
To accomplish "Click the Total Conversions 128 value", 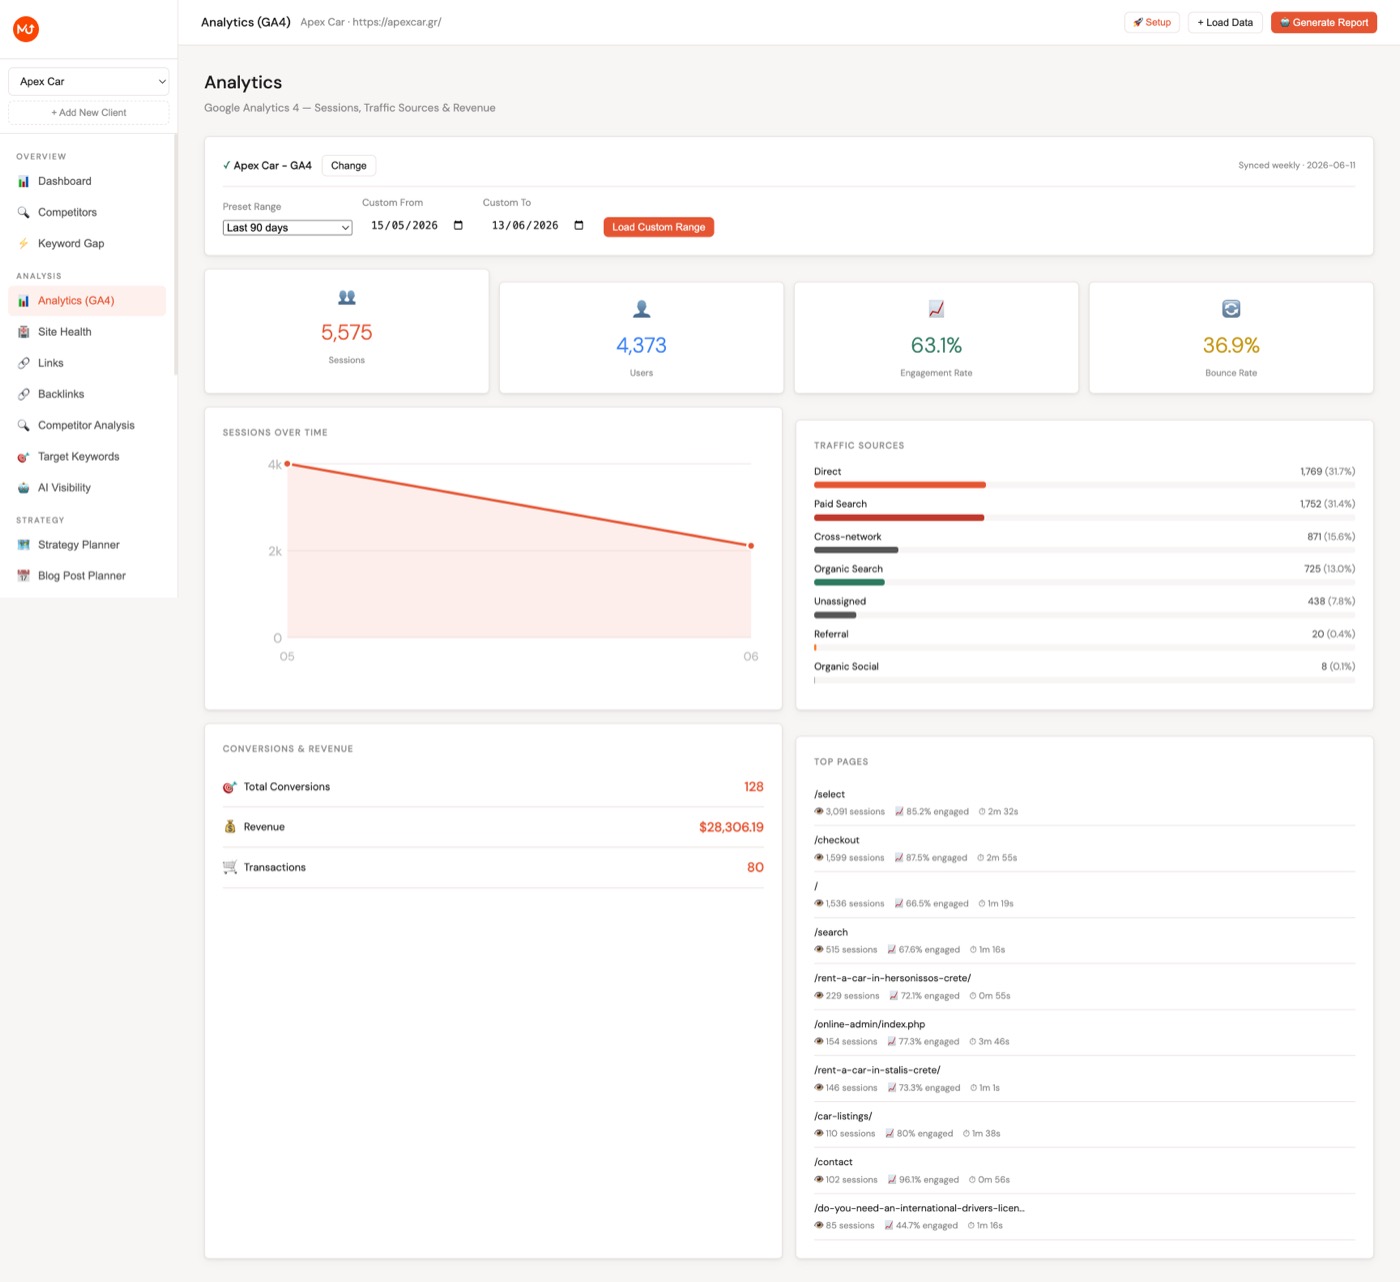I will (754, 787).
